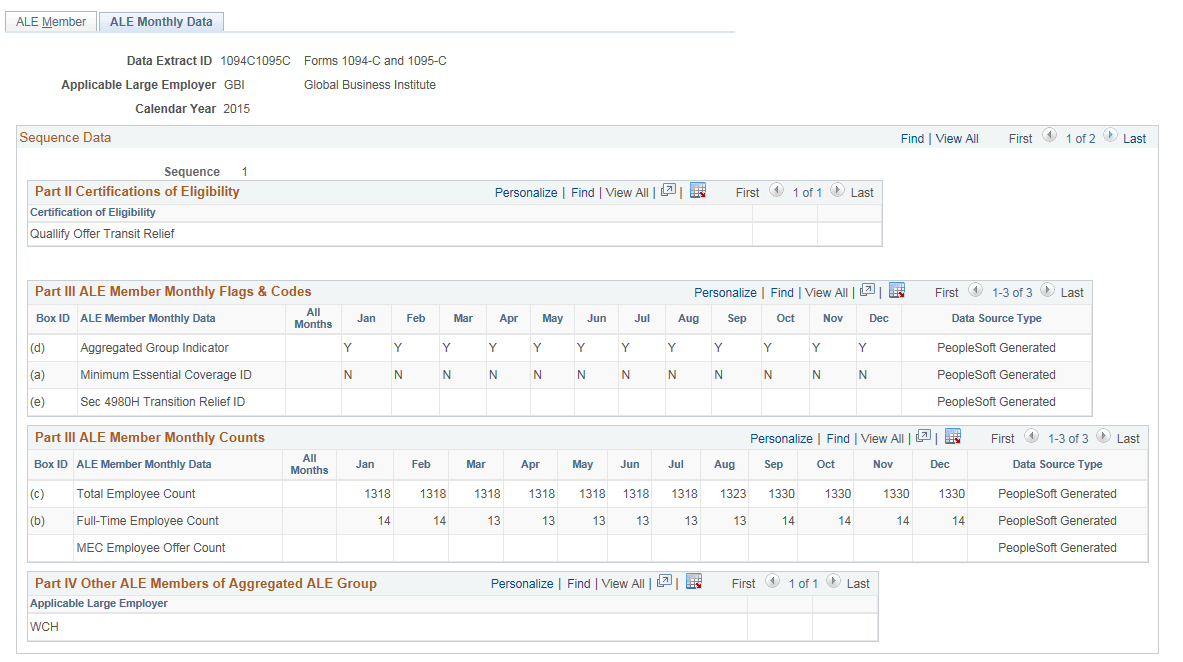Open Part II Certifications pop-out window
Screen dimensions: 1183x662
[668, 191]
